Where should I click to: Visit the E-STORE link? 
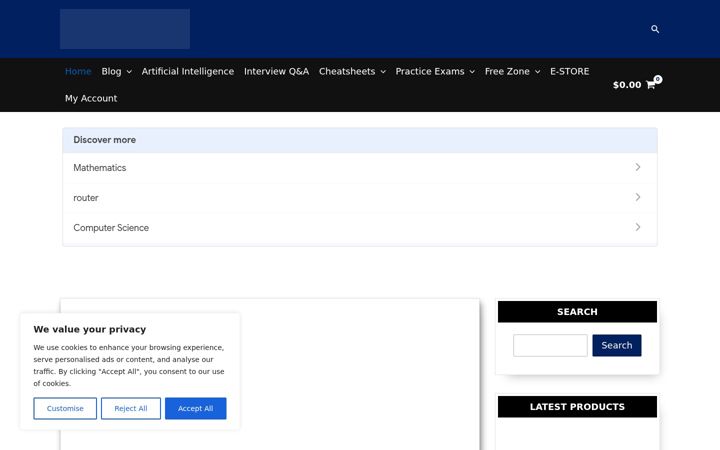click(x=569, y=72)
